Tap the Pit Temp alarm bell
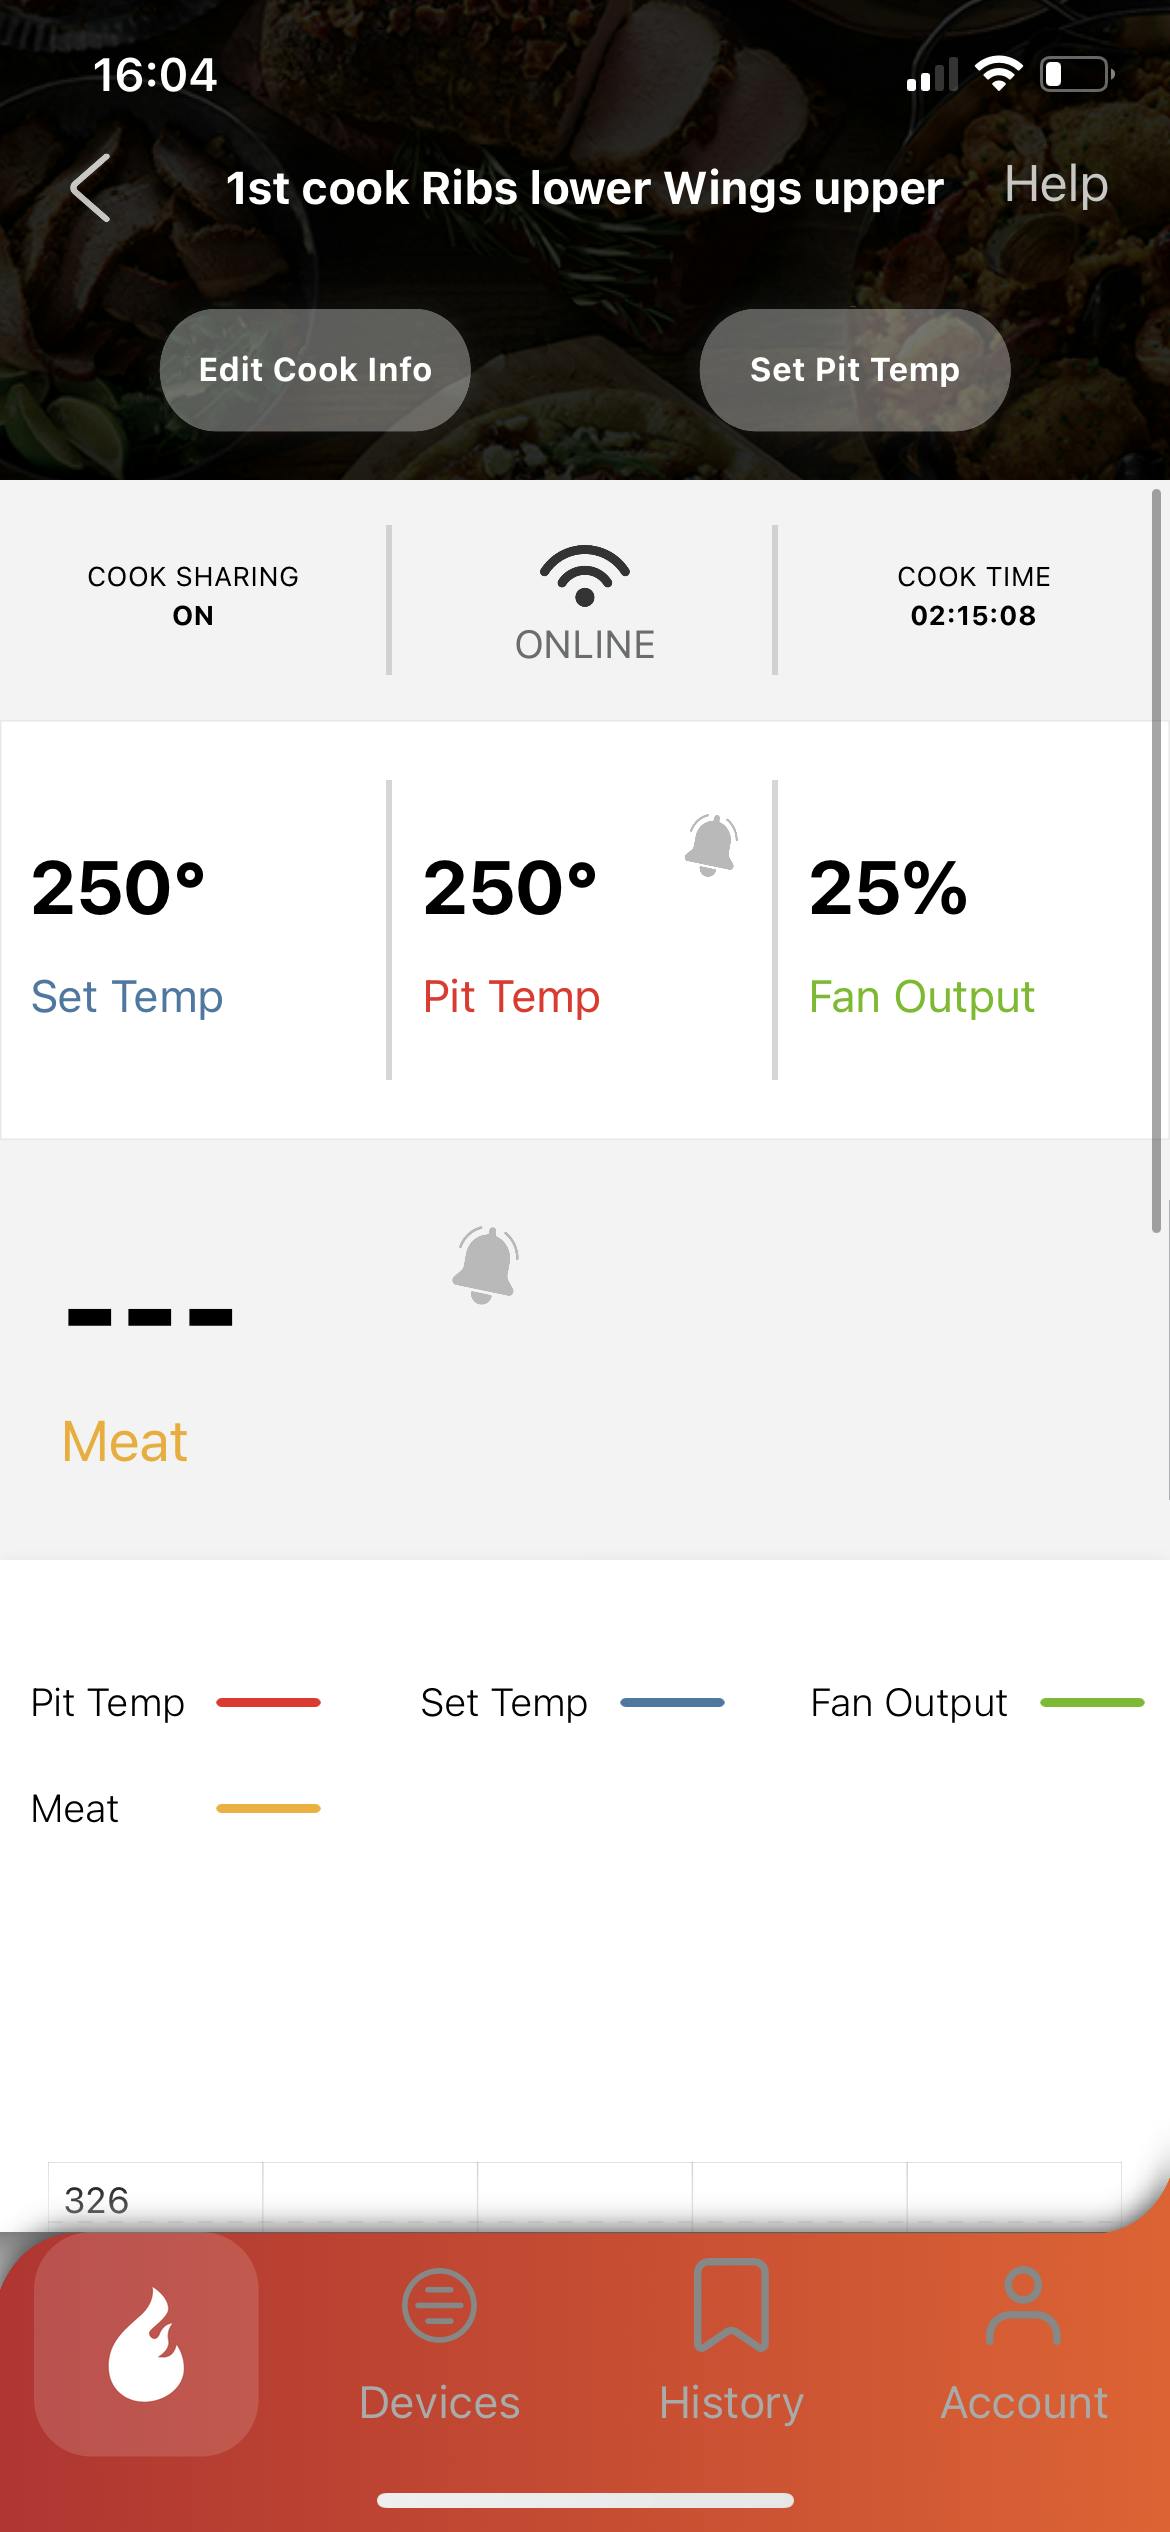Image resolution: width=1170 pixels, height=2532 pixels. 711,845
